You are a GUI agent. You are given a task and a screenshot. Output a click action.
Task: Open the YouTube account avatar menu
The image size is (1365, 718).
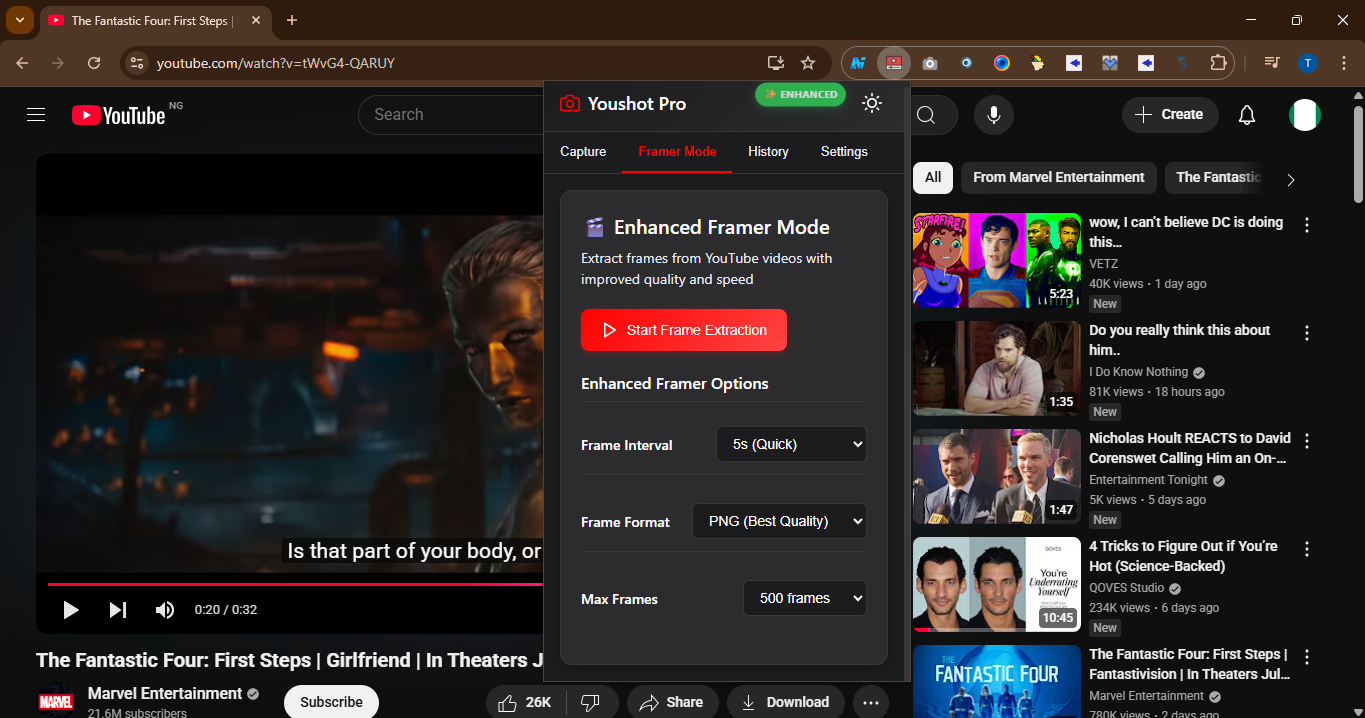click(1305, 115)
